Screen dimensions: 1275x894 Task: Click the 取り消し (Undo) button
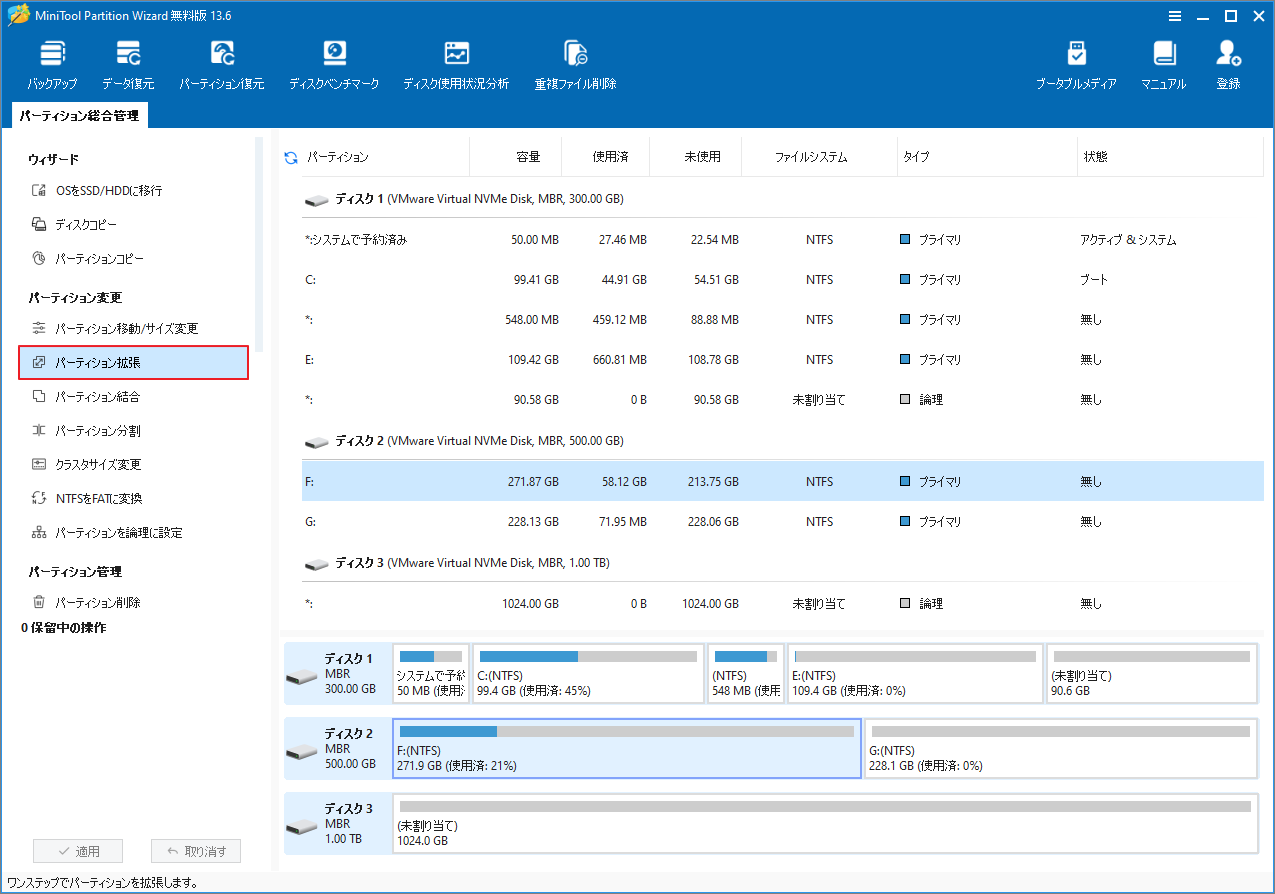pos(195,850)
